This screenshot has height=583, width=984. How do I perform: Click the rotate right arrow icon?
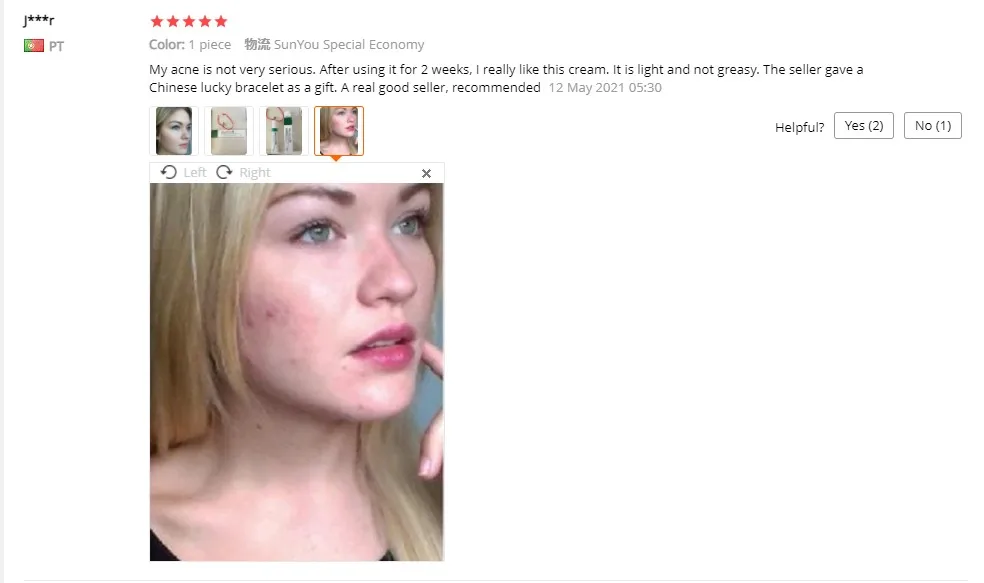pos(224,172)
